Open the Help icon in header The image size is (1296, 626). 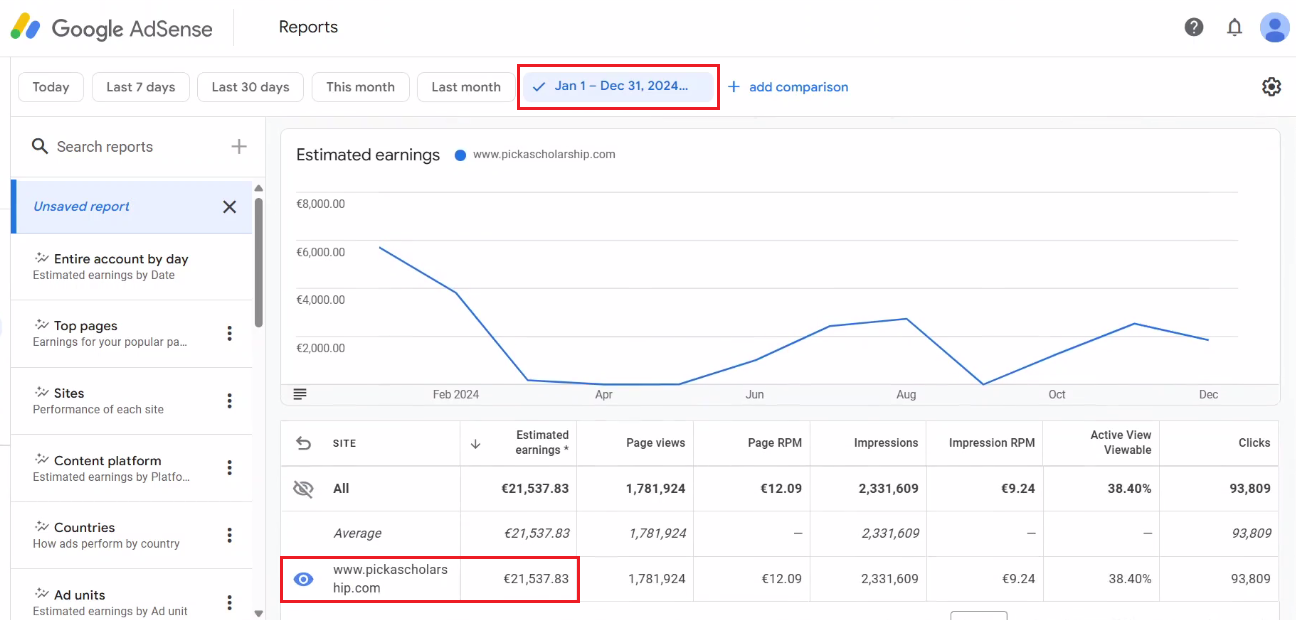coord(1194,27)
